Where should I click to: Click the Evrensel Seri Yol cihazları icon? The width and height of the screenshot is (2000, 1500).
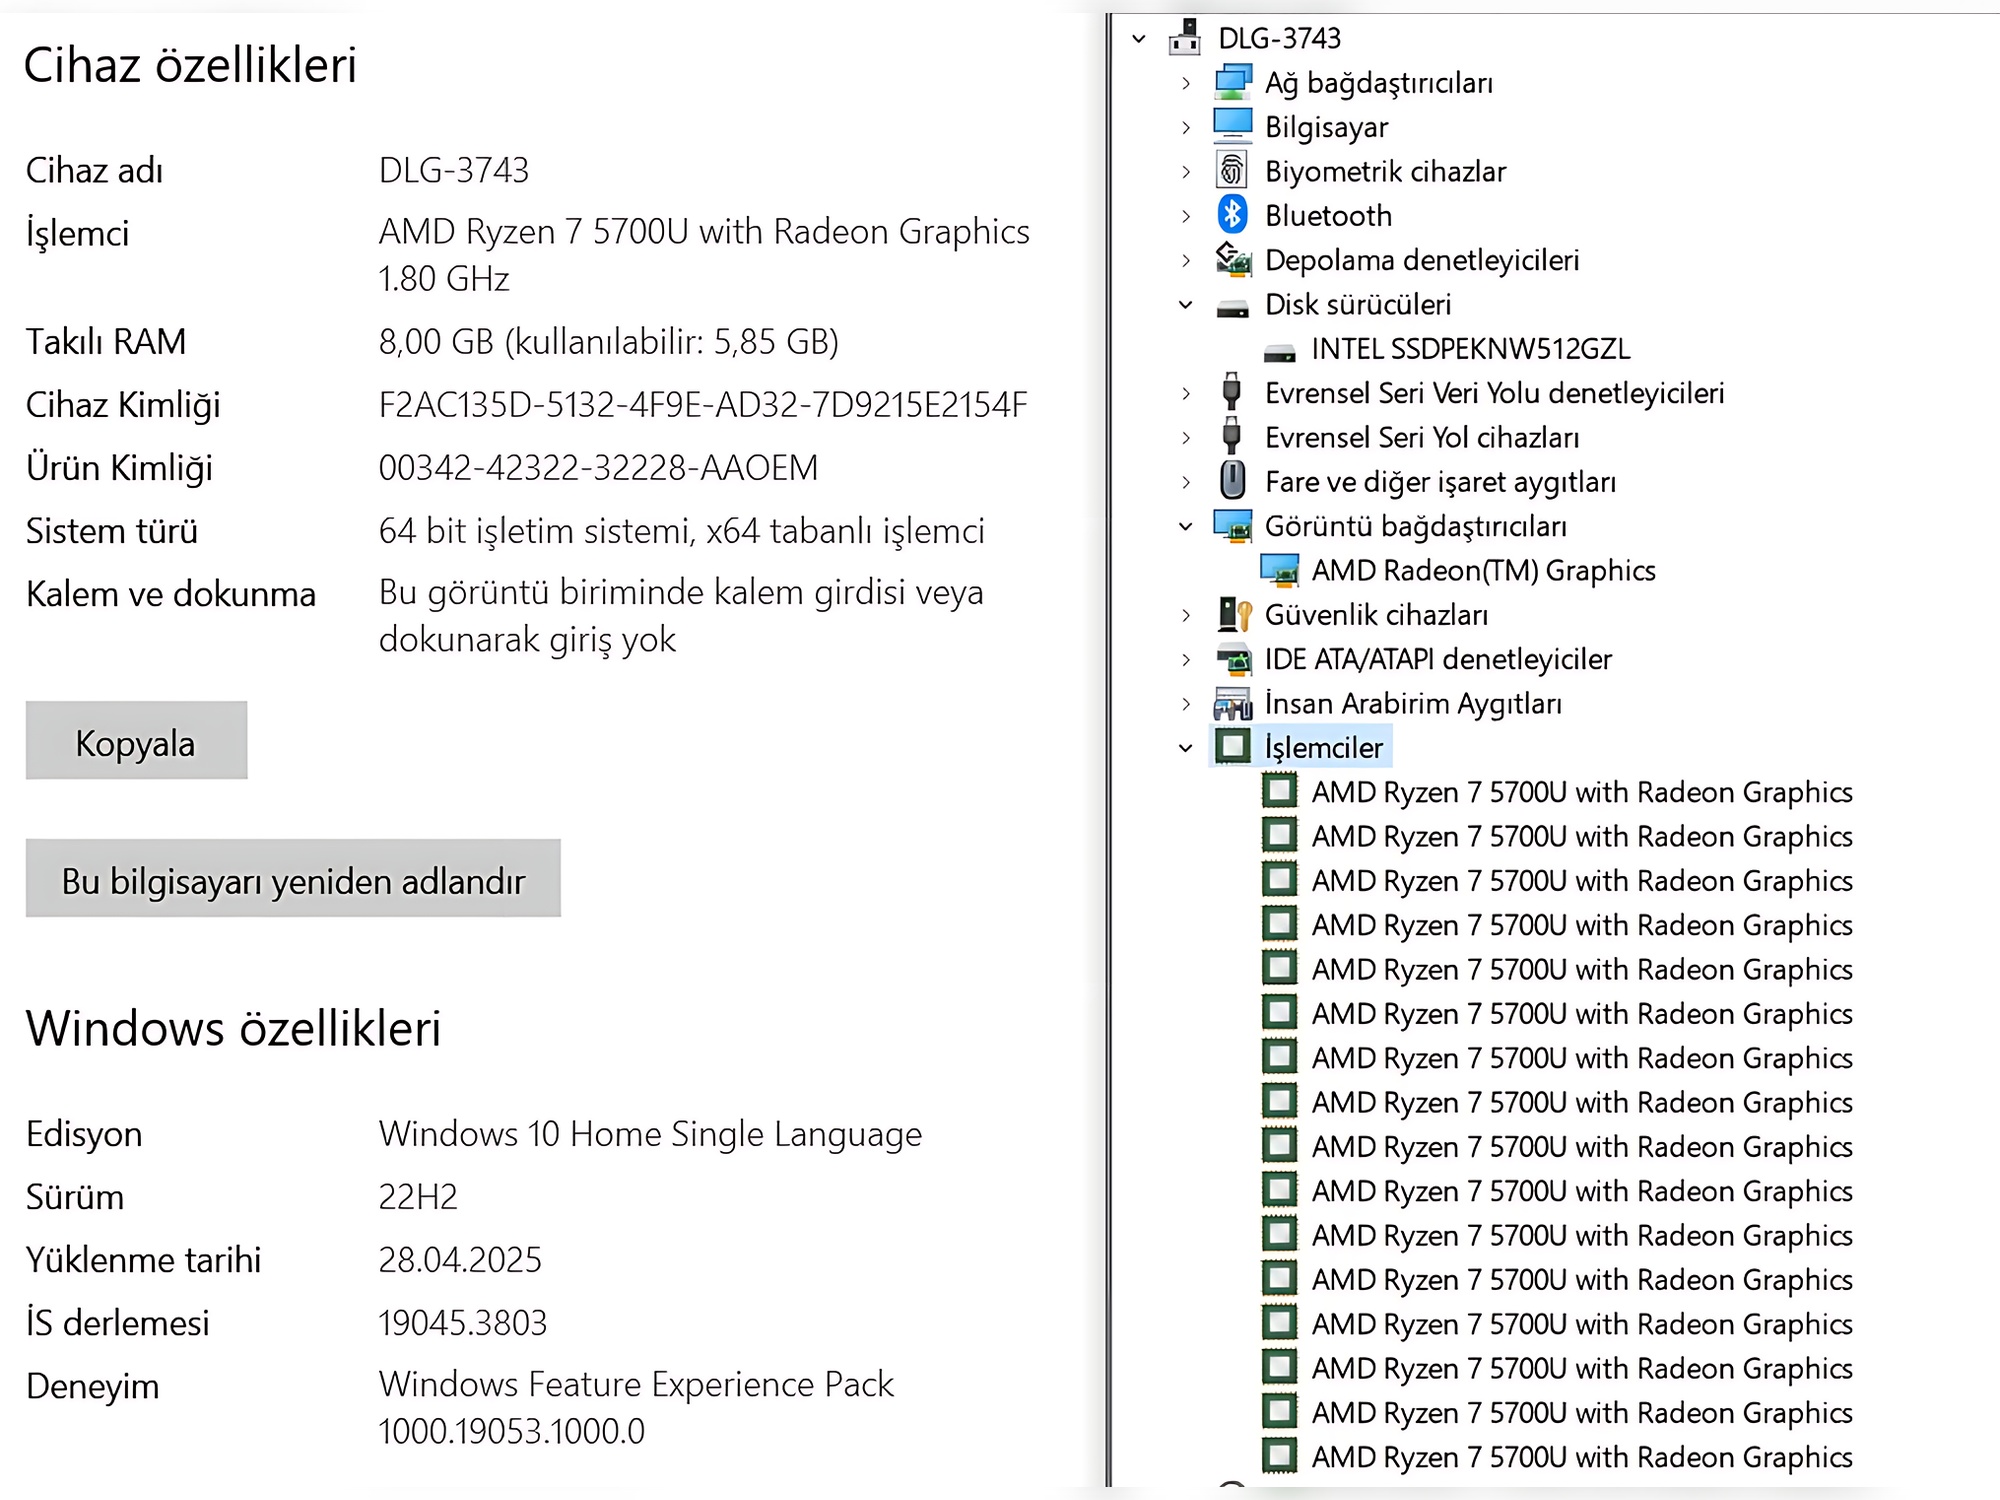pyautogui.click(x=1232, y=436)
